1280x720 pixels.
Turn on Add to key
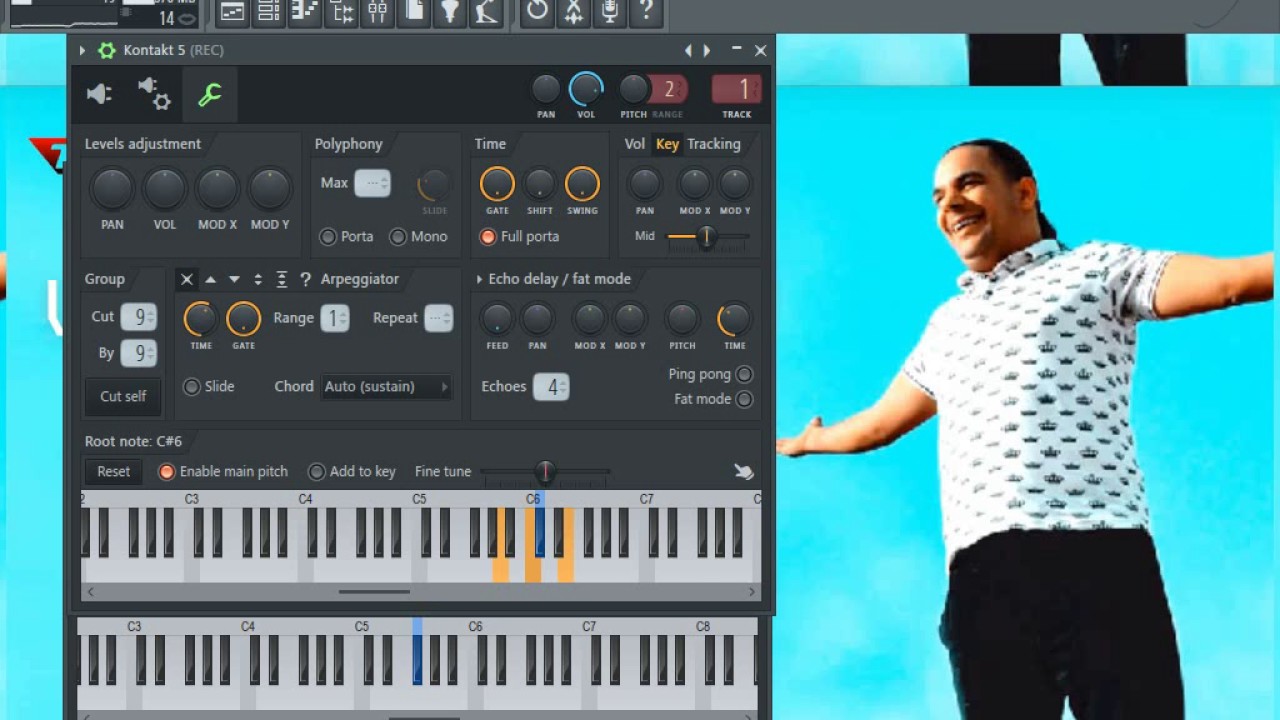click(352, 471)
